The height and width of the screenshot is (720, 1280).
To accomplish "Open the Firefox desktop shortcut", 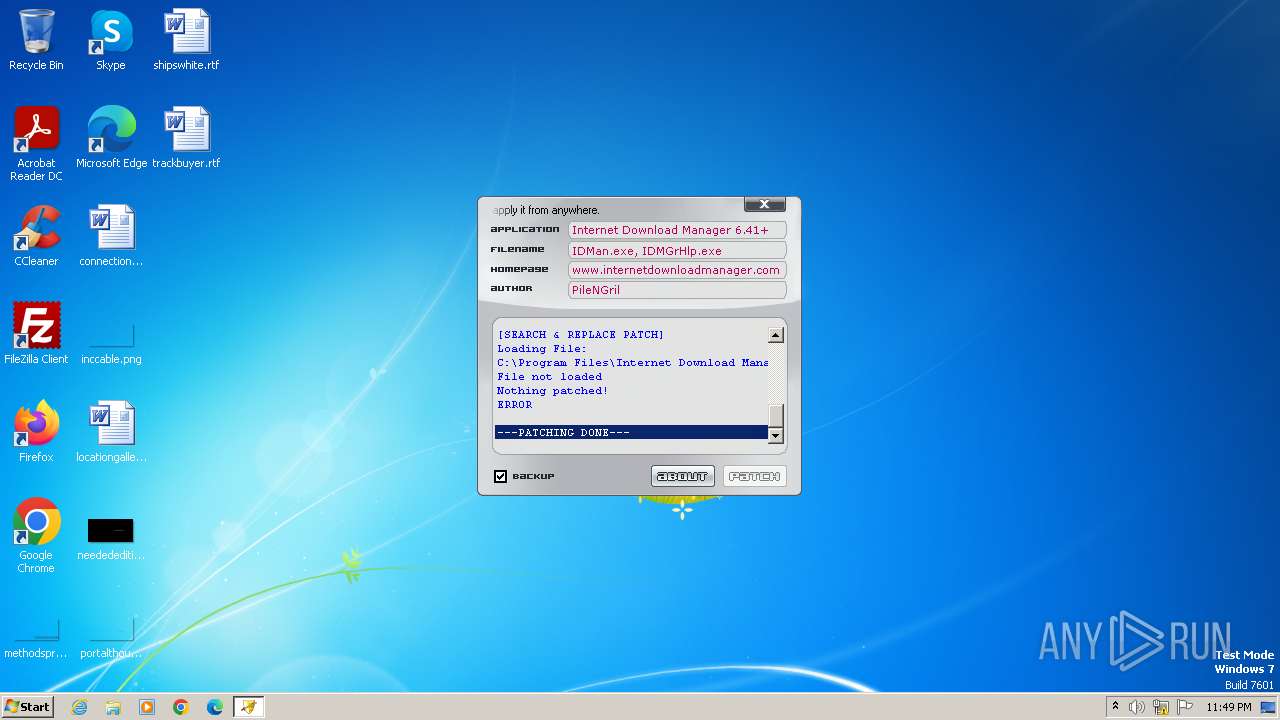I will [x=36, y=432].
